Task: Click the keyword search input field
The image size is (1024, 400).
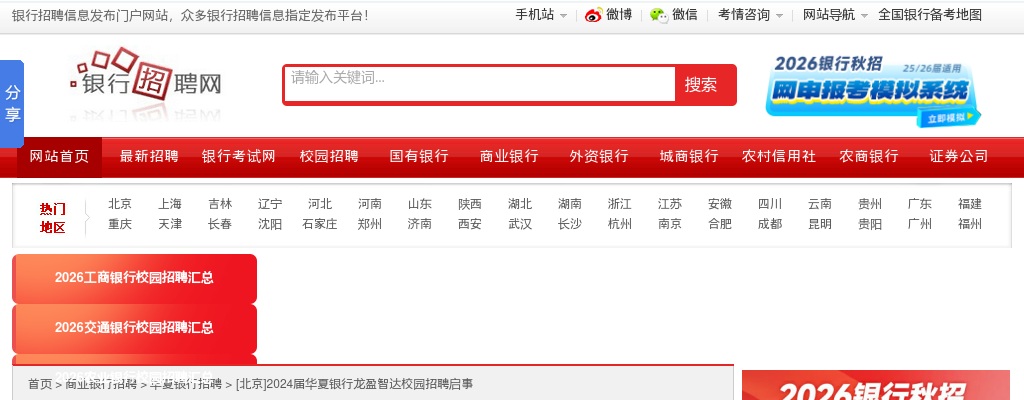Action: [x=480, y=84]
